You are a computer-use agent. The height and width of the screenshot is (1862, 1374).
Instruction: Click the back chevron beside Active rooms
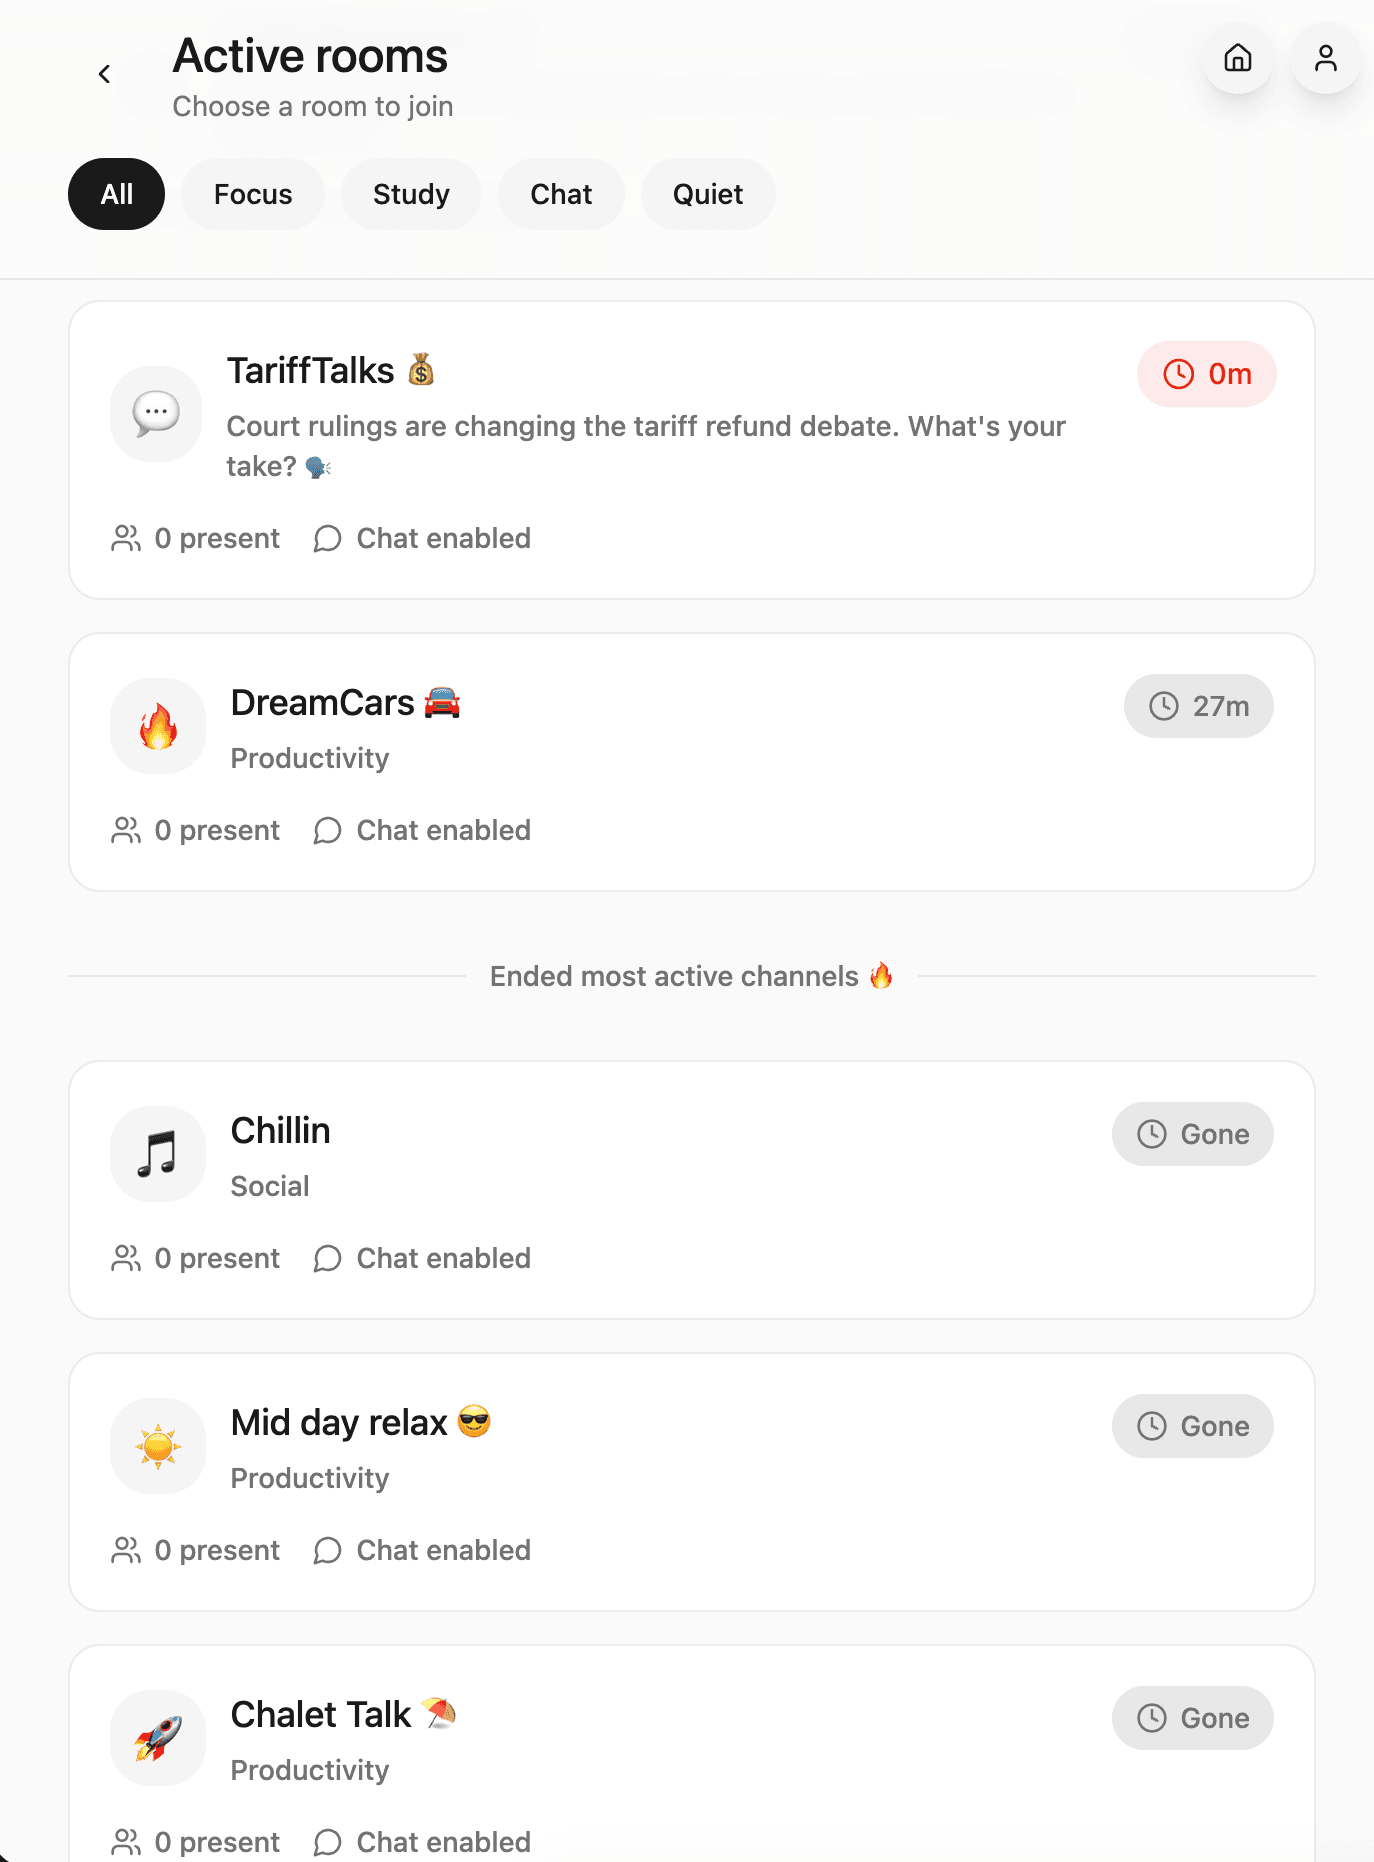104,74
